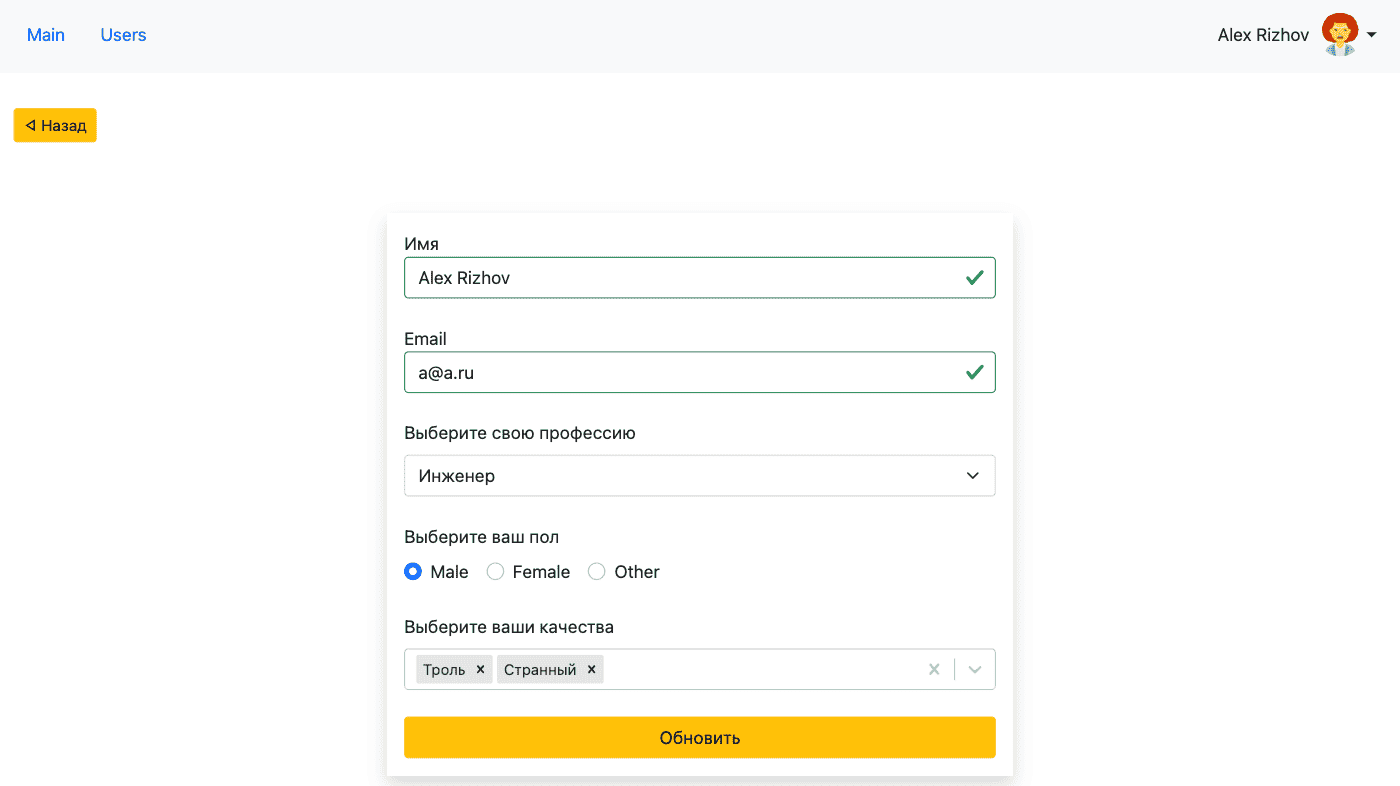
Task: Click the back arrow icon on Назад
Action: click(31, 126)
